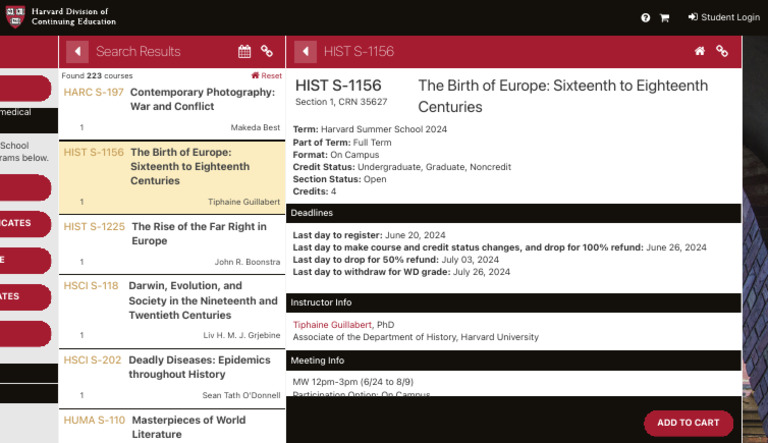Copy link icon in Search Results header

pyautogui.click(x=267, y=52)
